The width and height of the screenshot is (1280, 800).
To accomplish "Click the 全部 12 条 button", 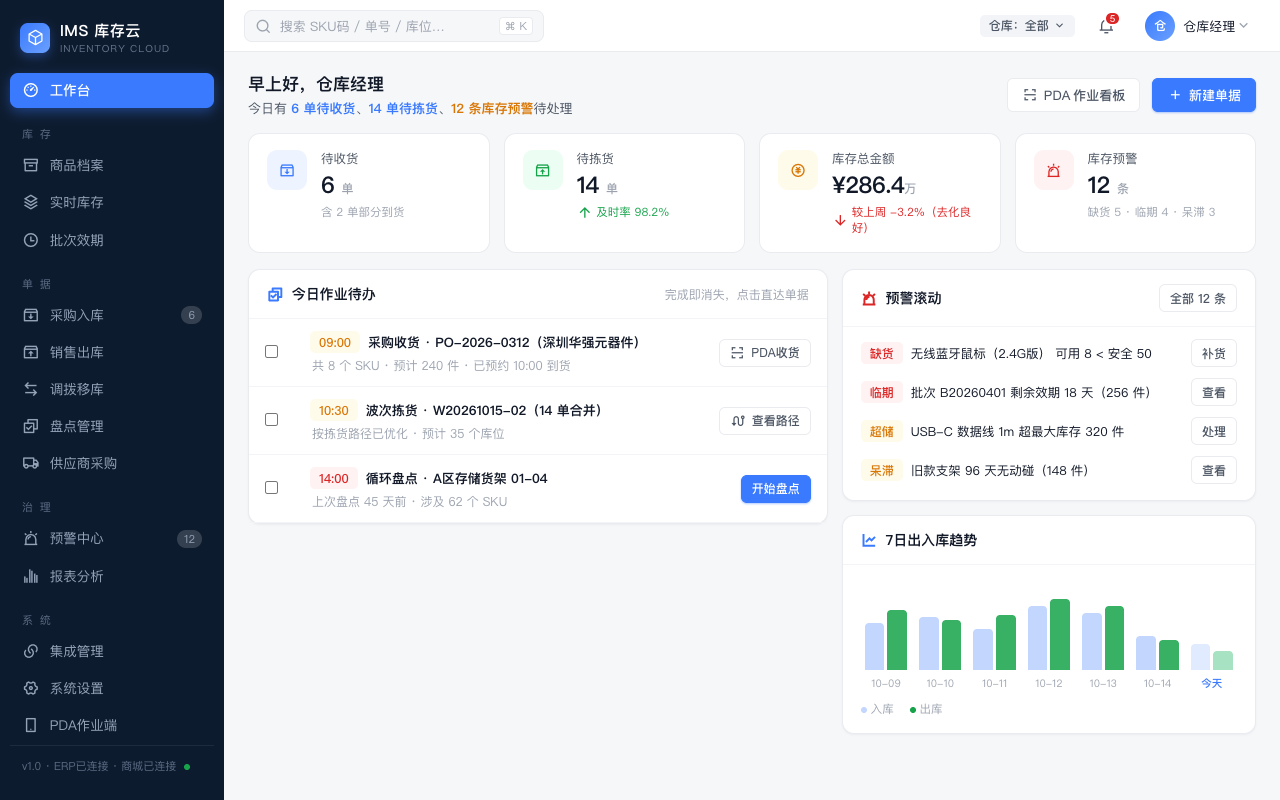I will pos(1198,298).
